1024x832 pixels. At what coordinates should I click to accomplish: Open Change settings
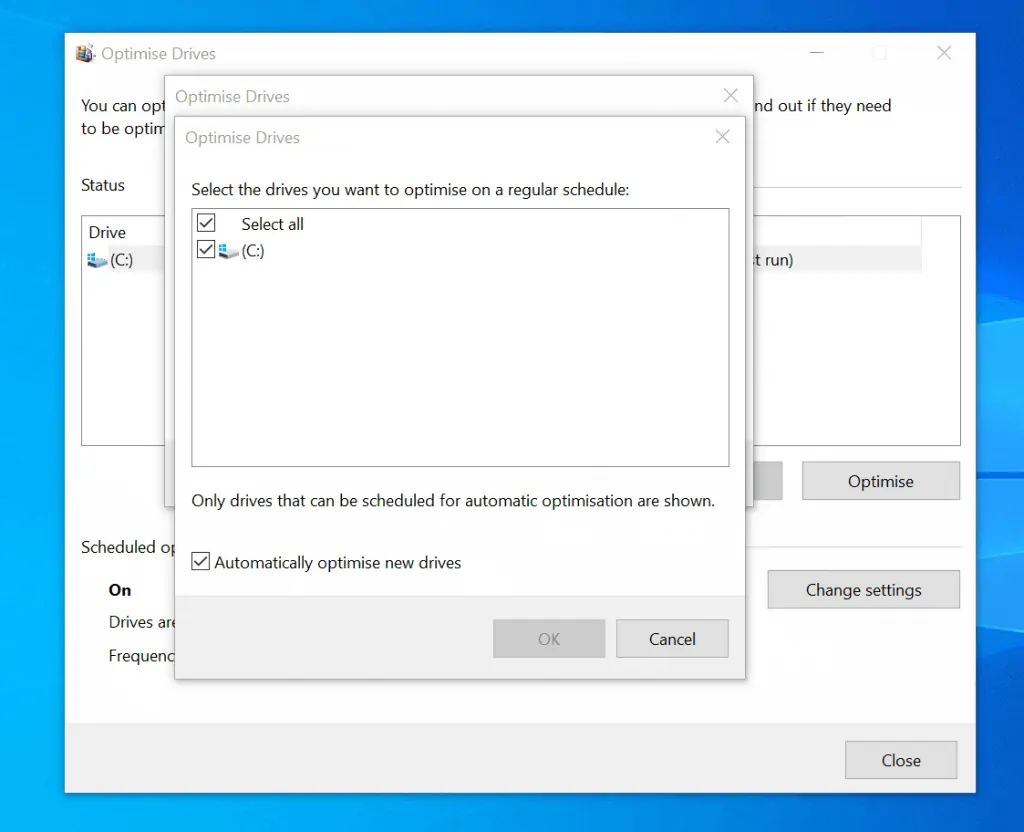point(863,589)
